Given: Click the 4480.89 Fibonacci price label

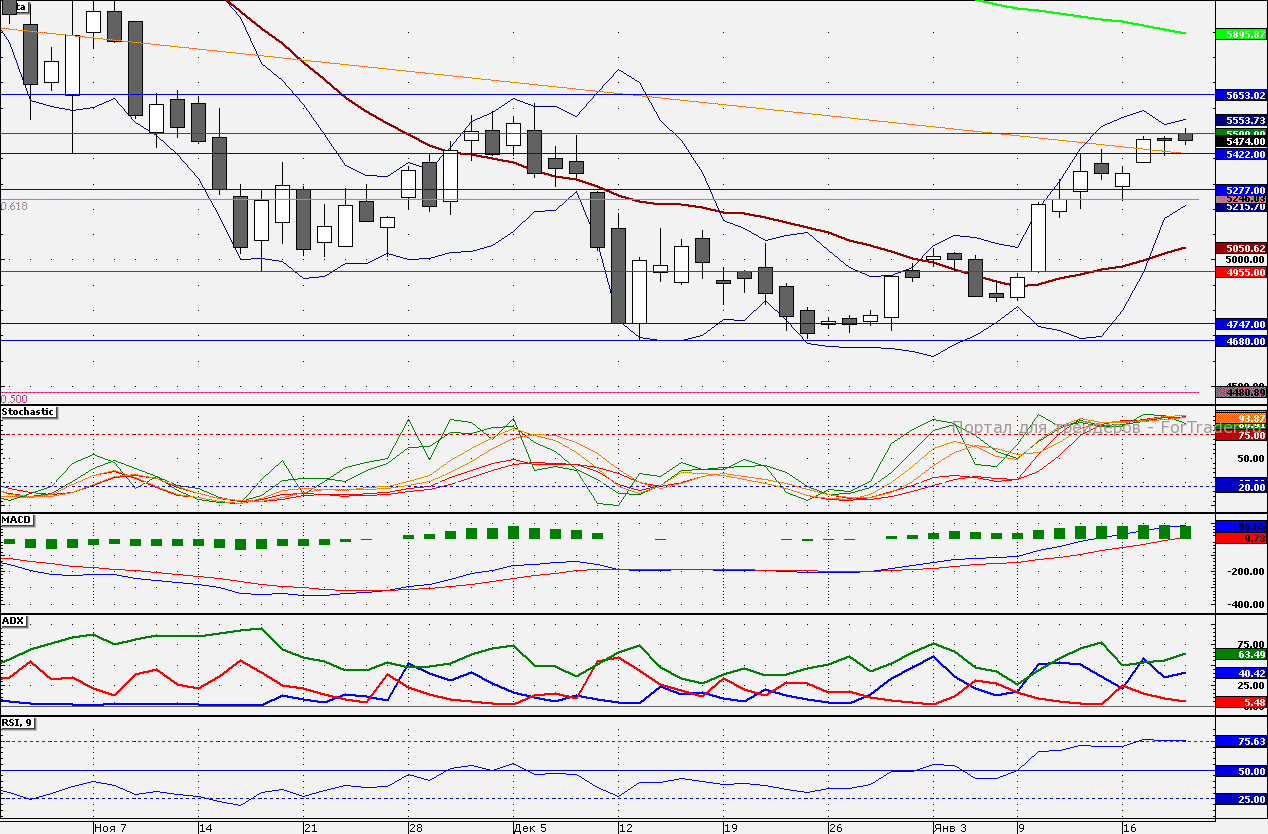Looking at the screenshot, I should pyautogui.click(x=1240, y=393).
